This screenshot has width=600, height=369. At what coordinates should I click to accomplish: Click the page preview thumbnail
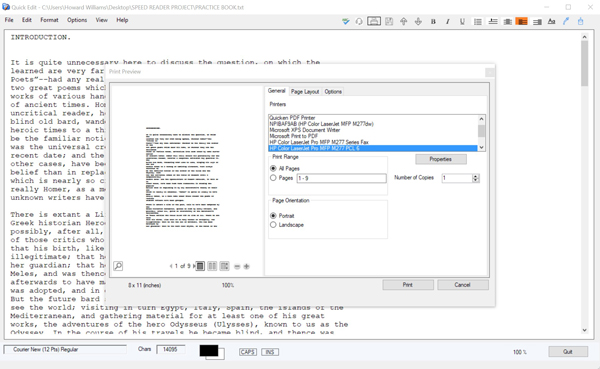tap(183, 177)
